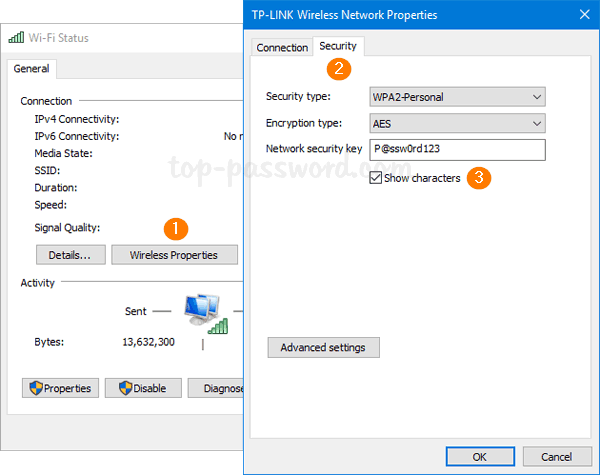This screenshot has height=475, width=600.
Task: Click the Wi-Fi signal bars title icon
Action: point(16,37)
